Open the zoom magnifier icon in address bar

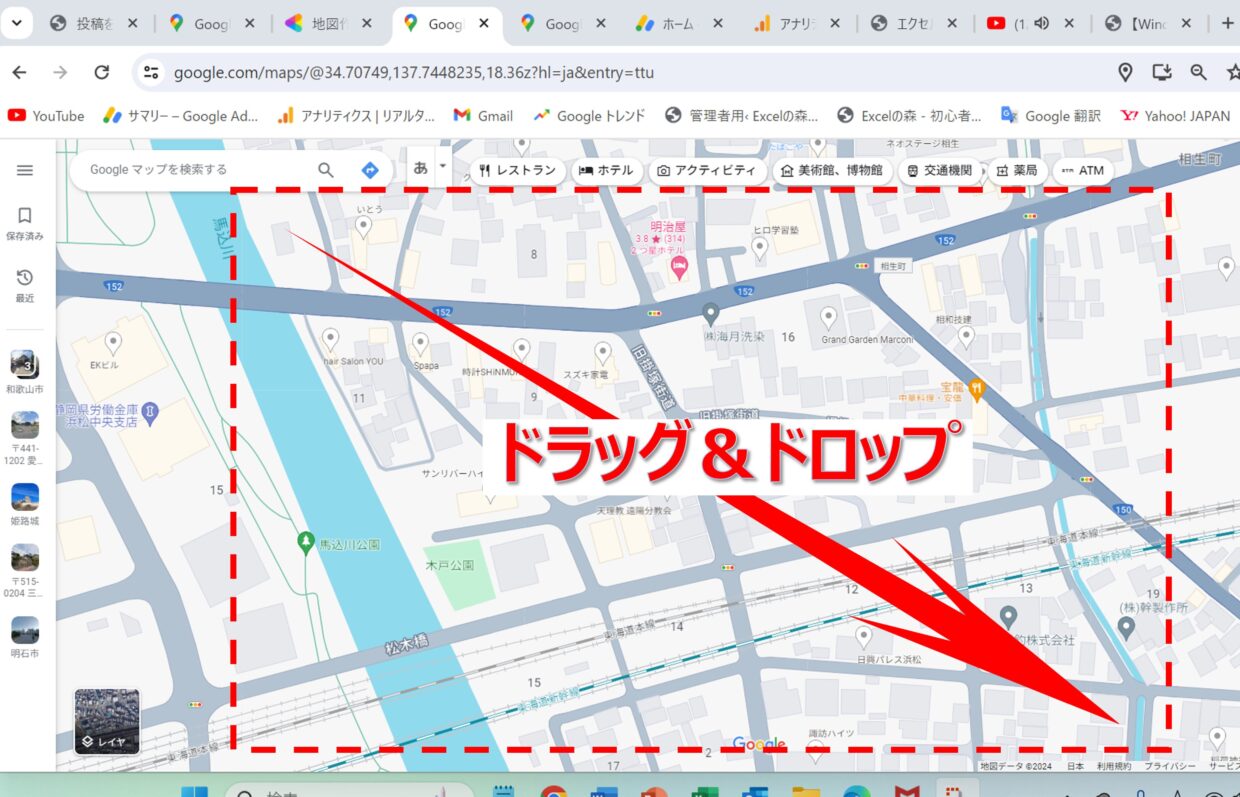(x=1198, y=72)
